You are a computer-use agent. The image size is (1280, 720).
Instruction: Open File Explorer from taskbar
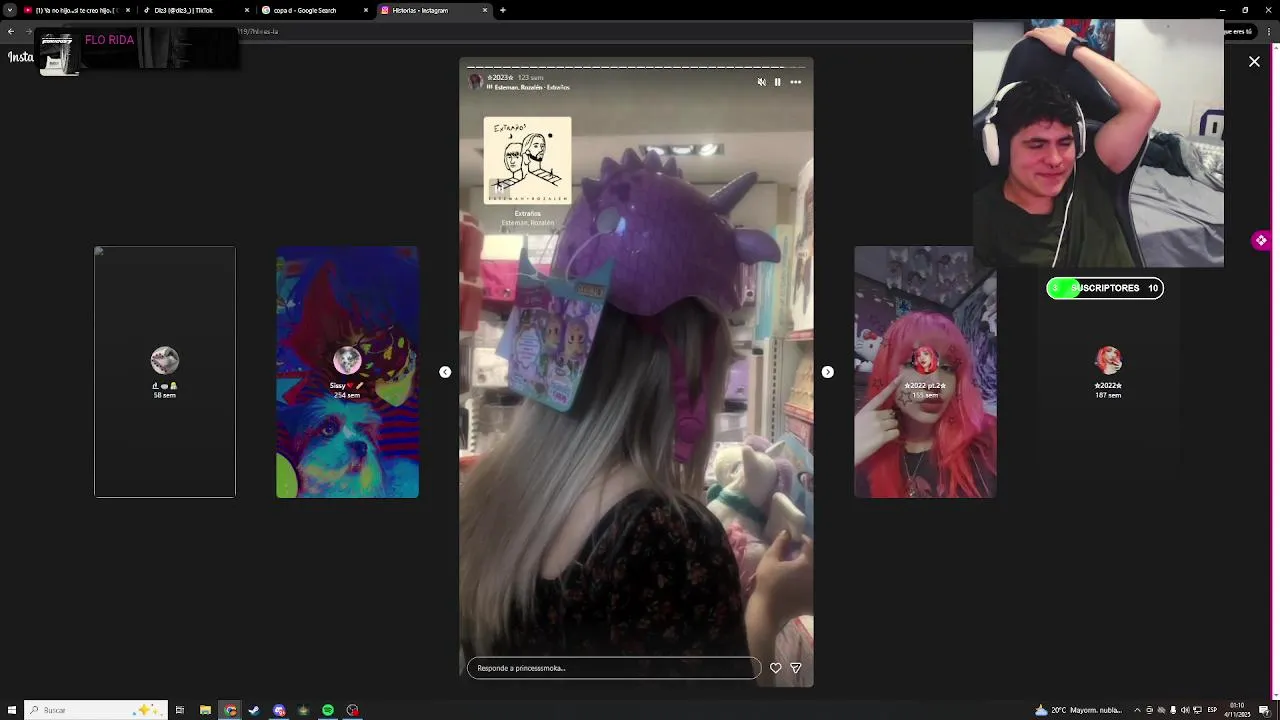pyautogui.click(x=205, y=710)
